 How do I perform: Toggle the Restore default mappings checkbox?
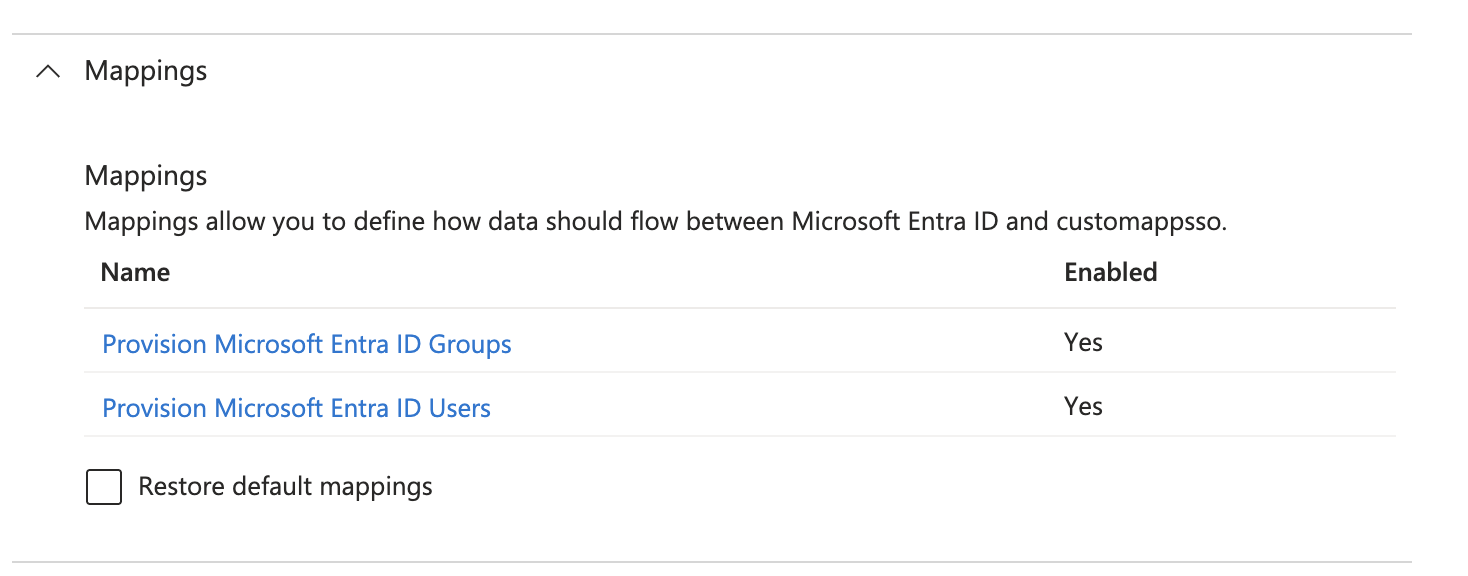tap(103, 487)
